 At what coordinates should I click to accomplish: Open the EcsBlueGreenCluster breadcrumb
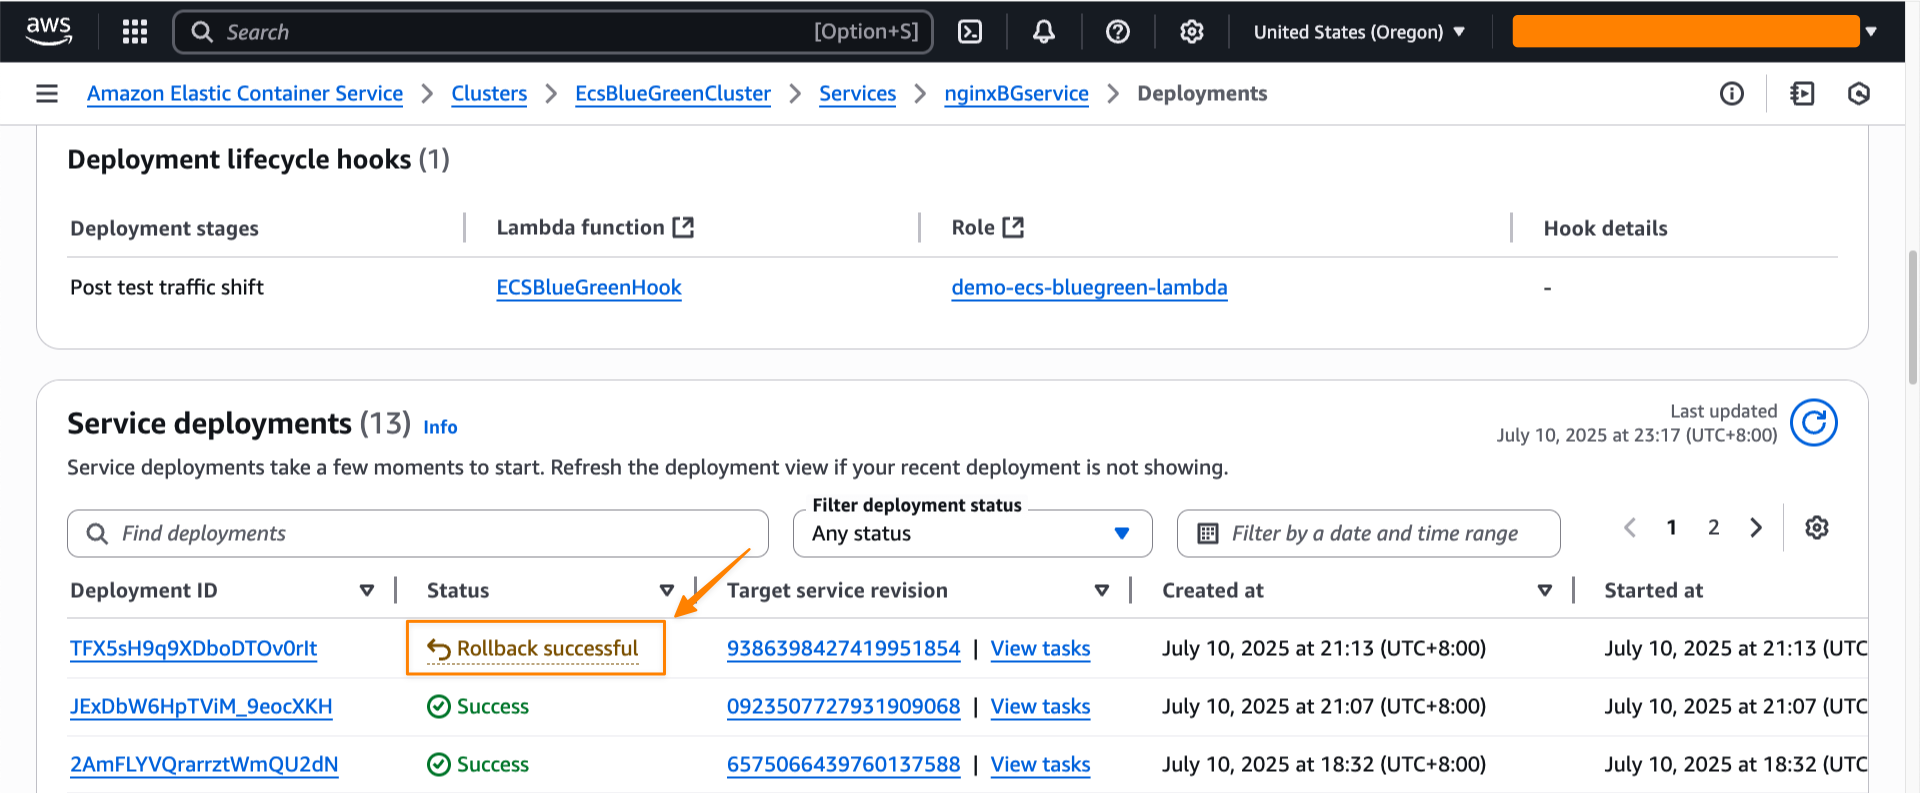[x=673, y=93]
